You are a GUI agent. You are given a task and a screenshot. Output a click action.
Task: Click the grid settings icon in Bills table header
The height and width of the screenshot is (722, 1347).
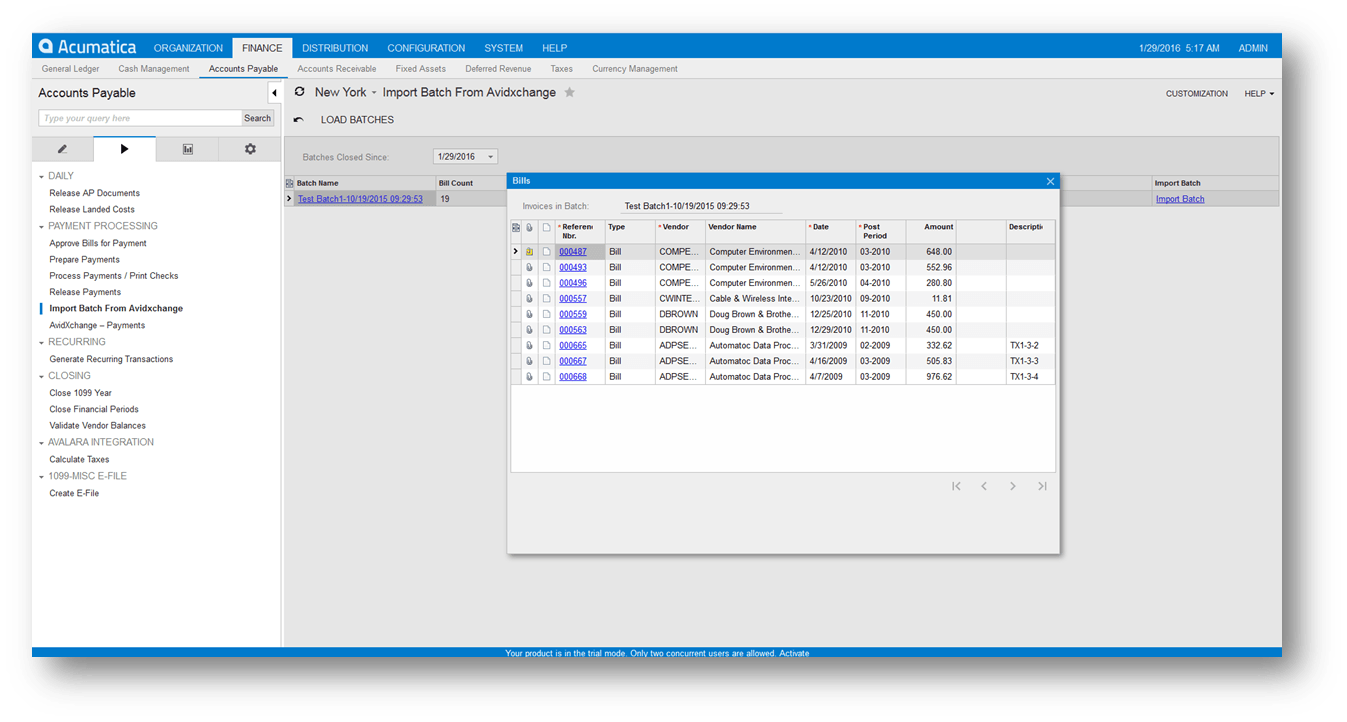coord(516,227)
